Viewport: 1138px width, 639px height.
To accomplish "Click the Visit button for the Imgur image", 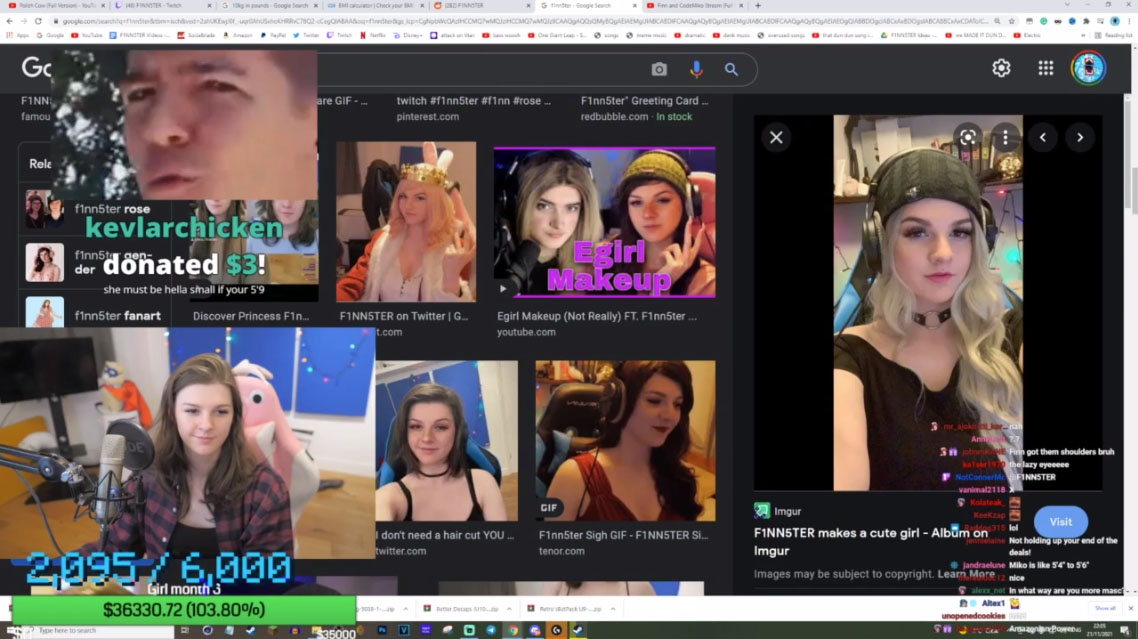I will (x=1060, y=521).
